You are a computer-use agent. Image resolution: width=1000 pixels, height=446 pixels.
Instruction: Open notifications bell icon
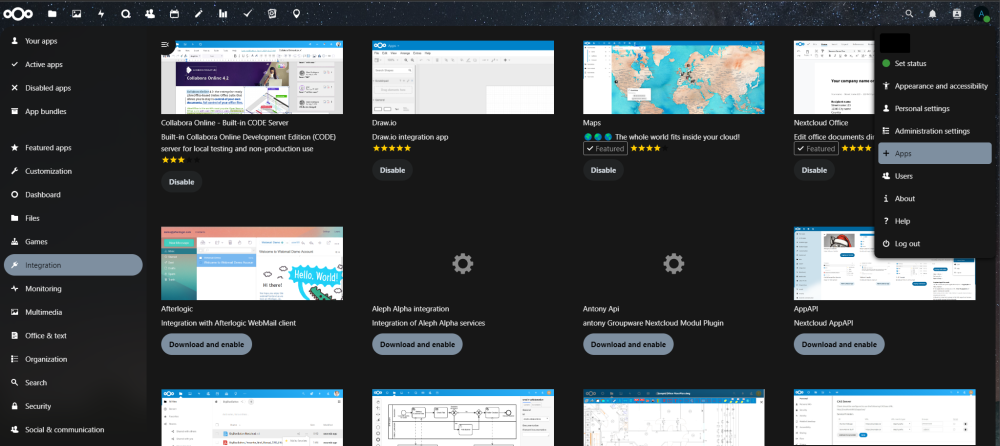(x=932, y=13)
